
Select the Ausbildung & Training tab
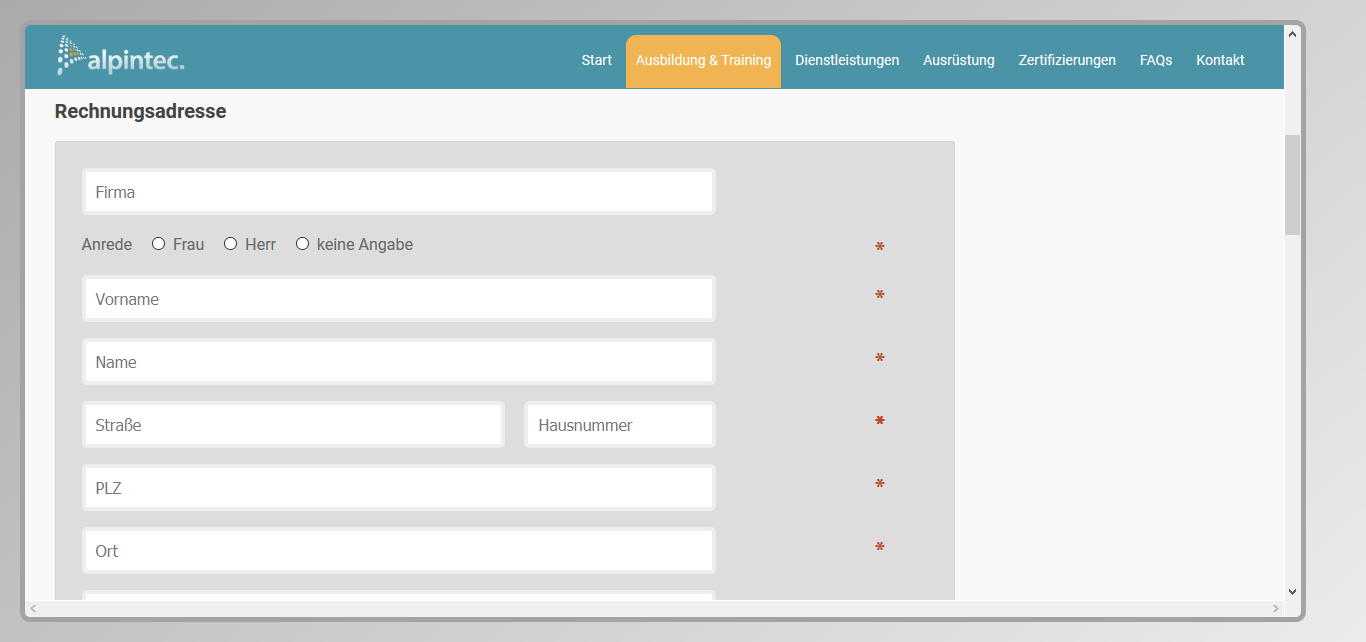[x=703, y=61]
